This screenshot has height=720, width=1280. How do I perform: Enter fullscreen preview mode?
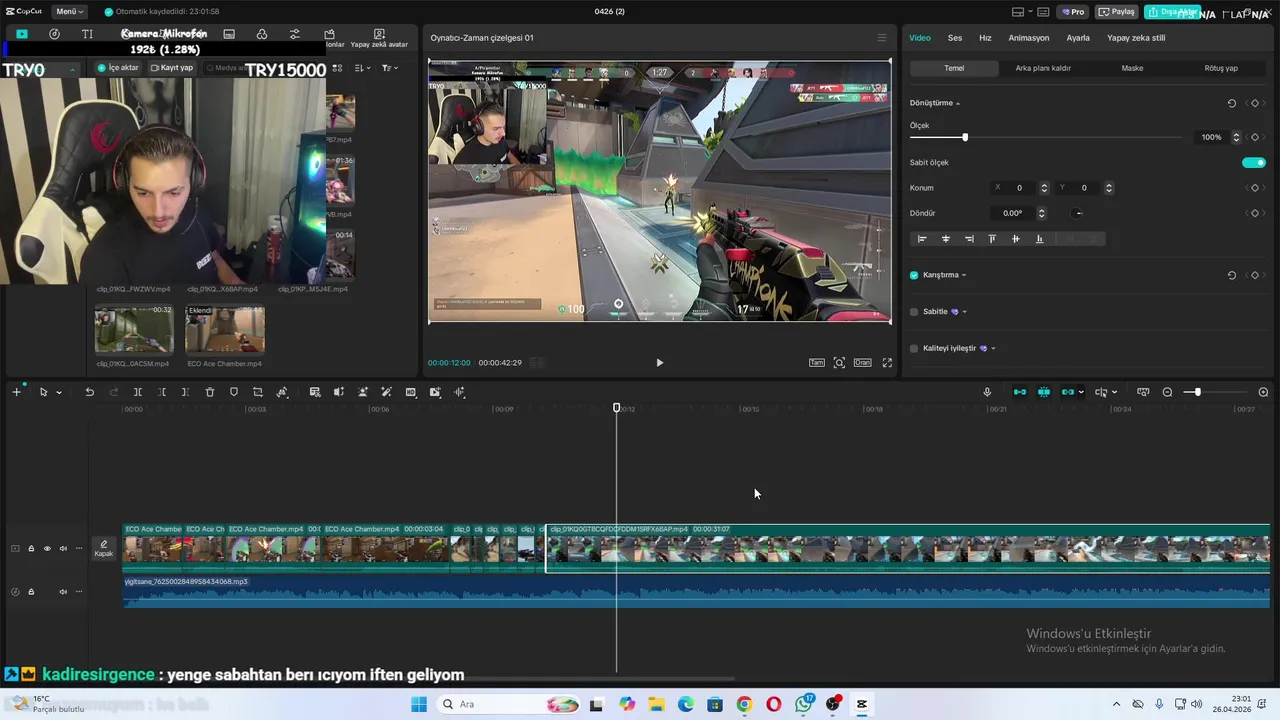(887, 363)
